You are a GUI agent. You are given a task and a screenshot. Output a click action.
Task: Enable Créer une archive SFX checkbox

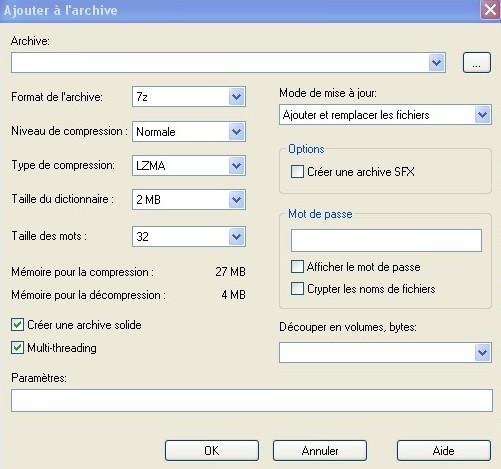pos(297,172)
